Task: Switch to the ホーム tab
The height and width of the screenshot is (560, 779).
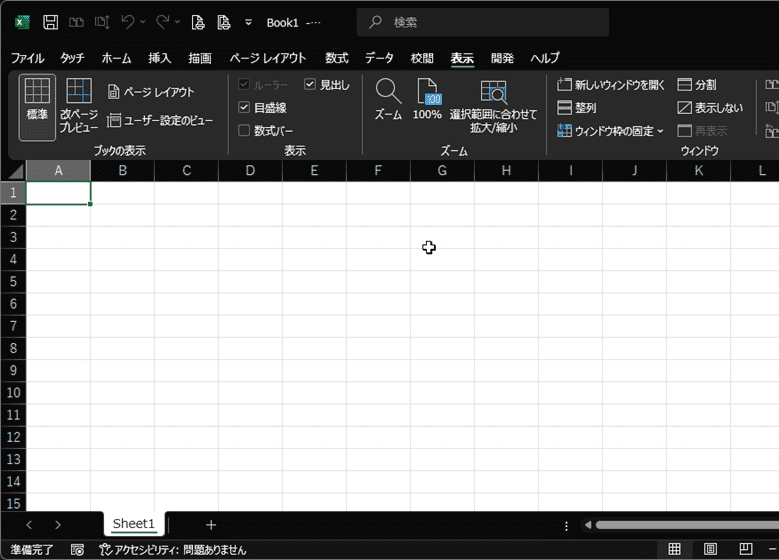Action: click(x=116, y=58)
